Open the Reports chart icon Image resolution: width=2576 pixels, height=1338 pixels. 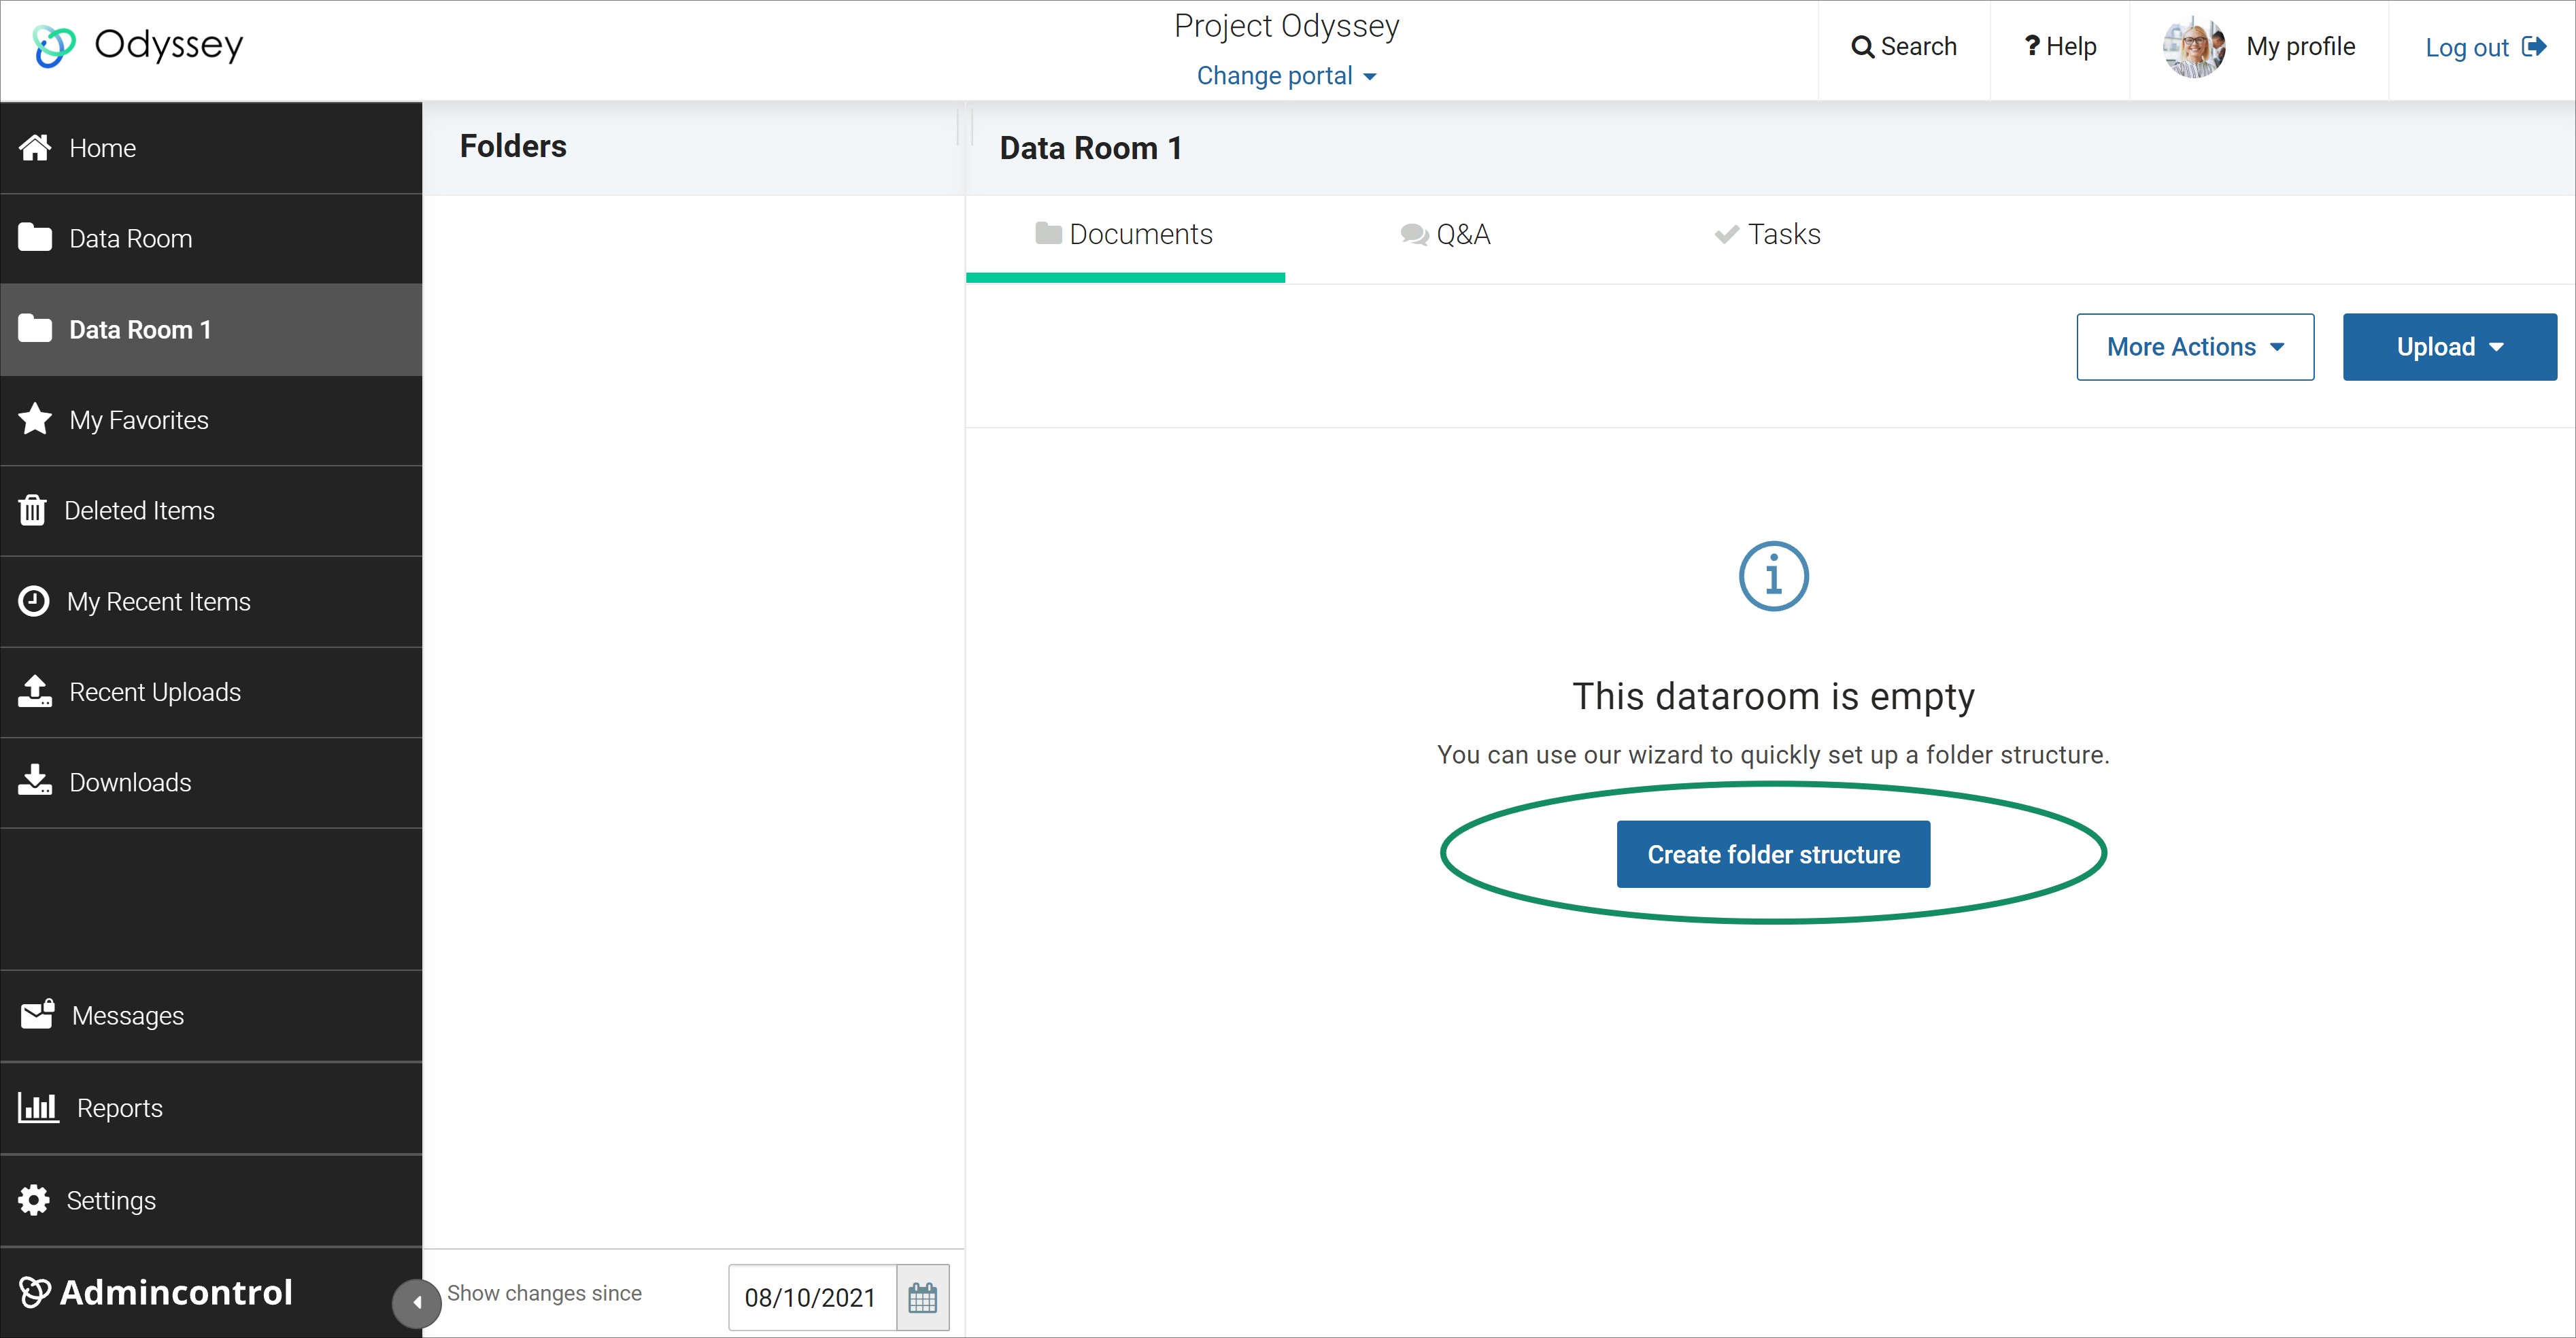tap(39, 1107)
